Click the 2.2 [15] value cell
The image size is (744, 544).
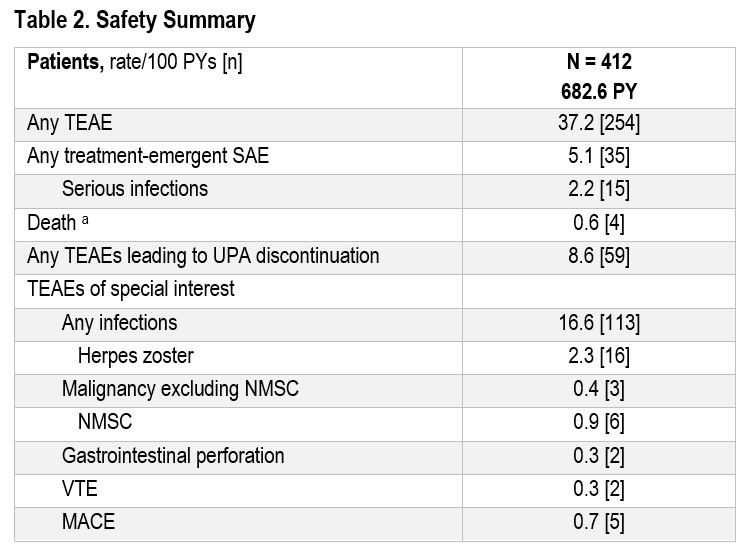[599, 189]
